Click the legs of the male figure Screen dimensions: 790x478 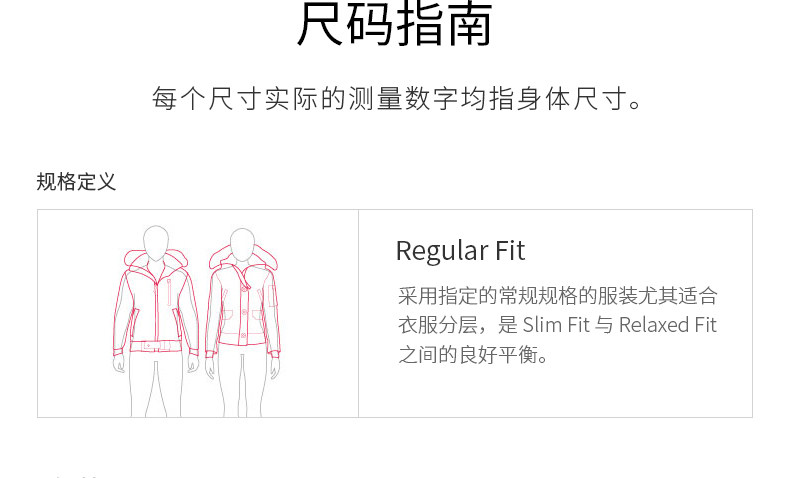(156, 385)
